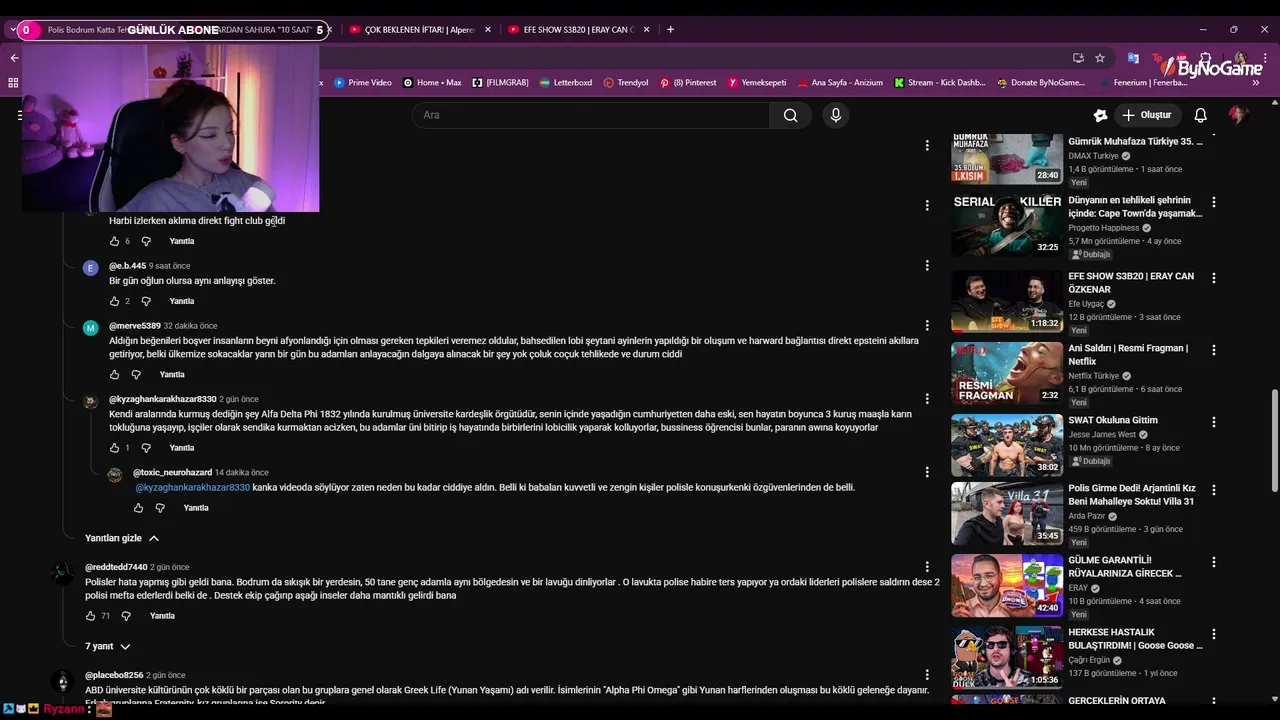The height and width of the screenshot is (720, 1280).
Task: Dislike @merve5389's comment
Action: point(136,374)
